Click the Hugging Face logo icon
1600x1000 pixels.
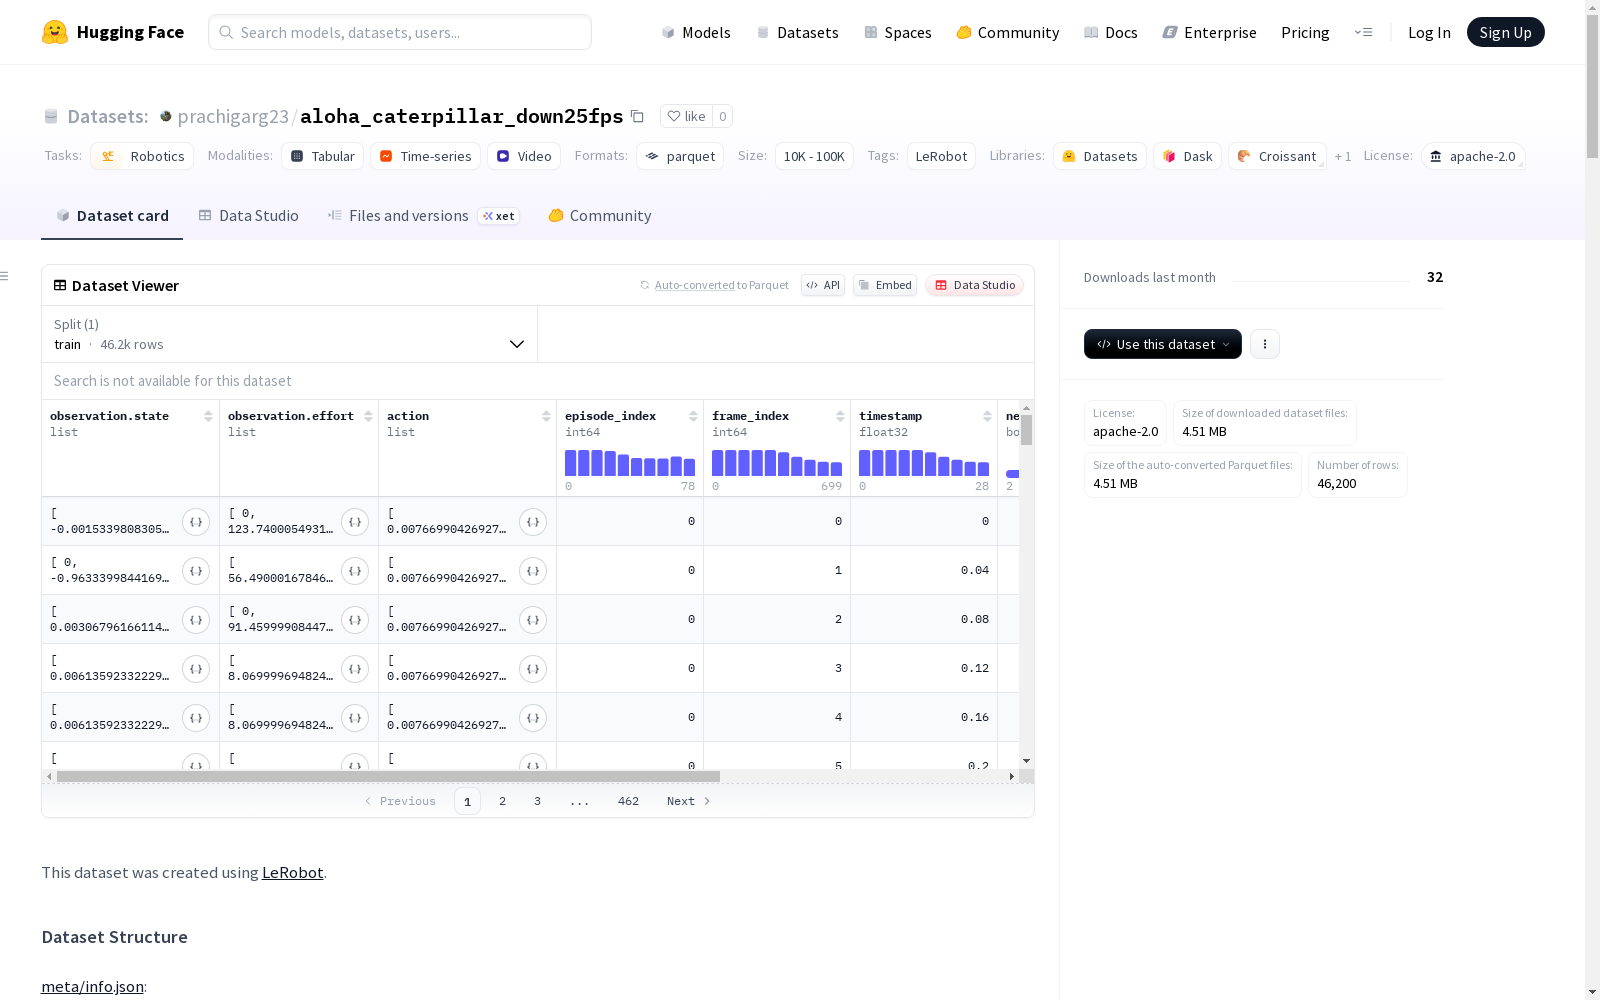(55, 32)
